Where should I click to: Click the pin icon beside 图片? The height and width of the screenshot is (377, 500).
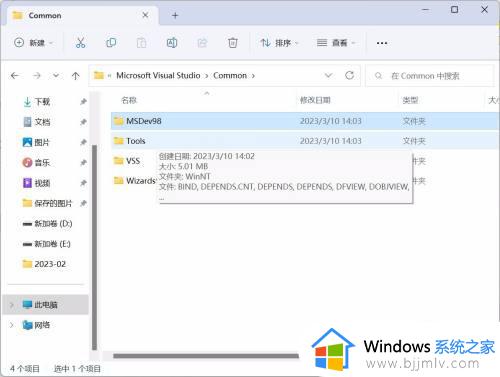tap(83, 142)
